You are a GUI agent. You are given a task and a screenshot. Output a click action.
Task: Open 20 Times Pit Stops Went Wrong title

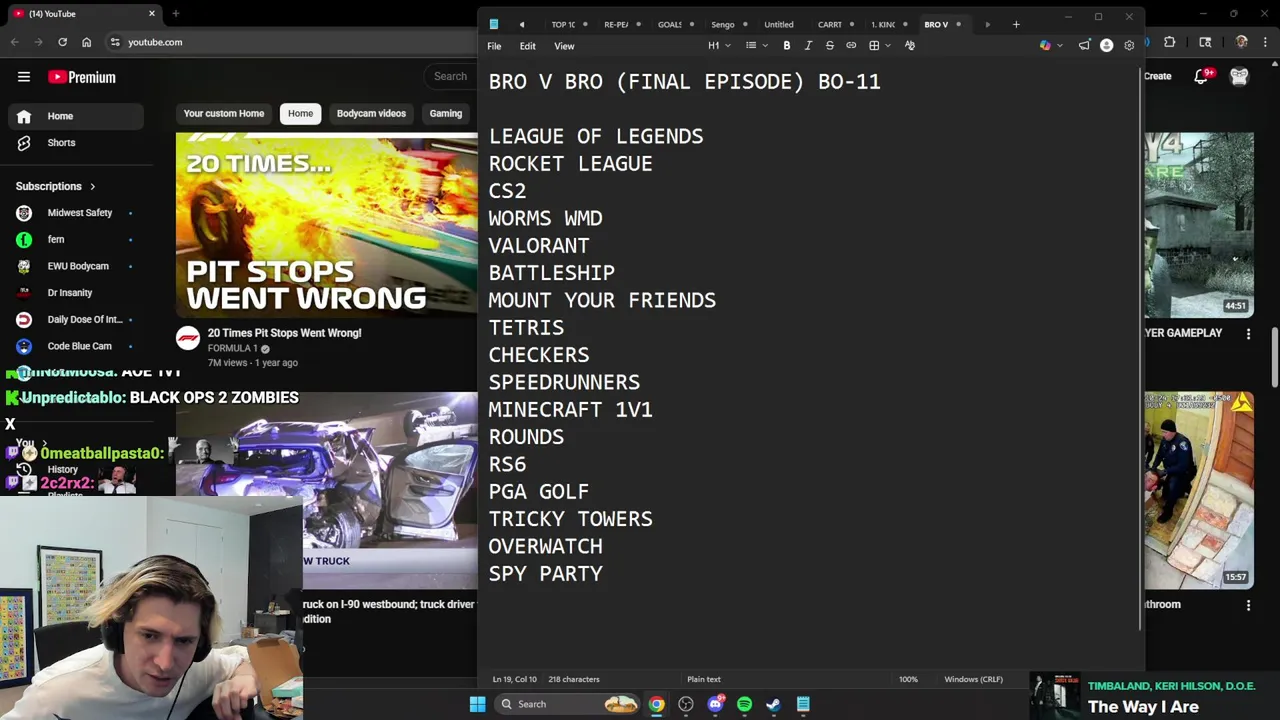click(x=284, y=333)
